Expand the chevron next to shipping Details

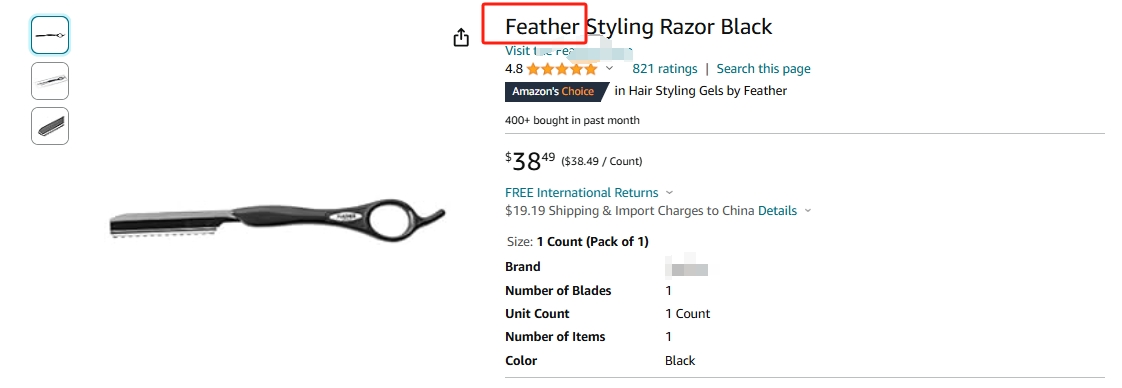point(808,210)
